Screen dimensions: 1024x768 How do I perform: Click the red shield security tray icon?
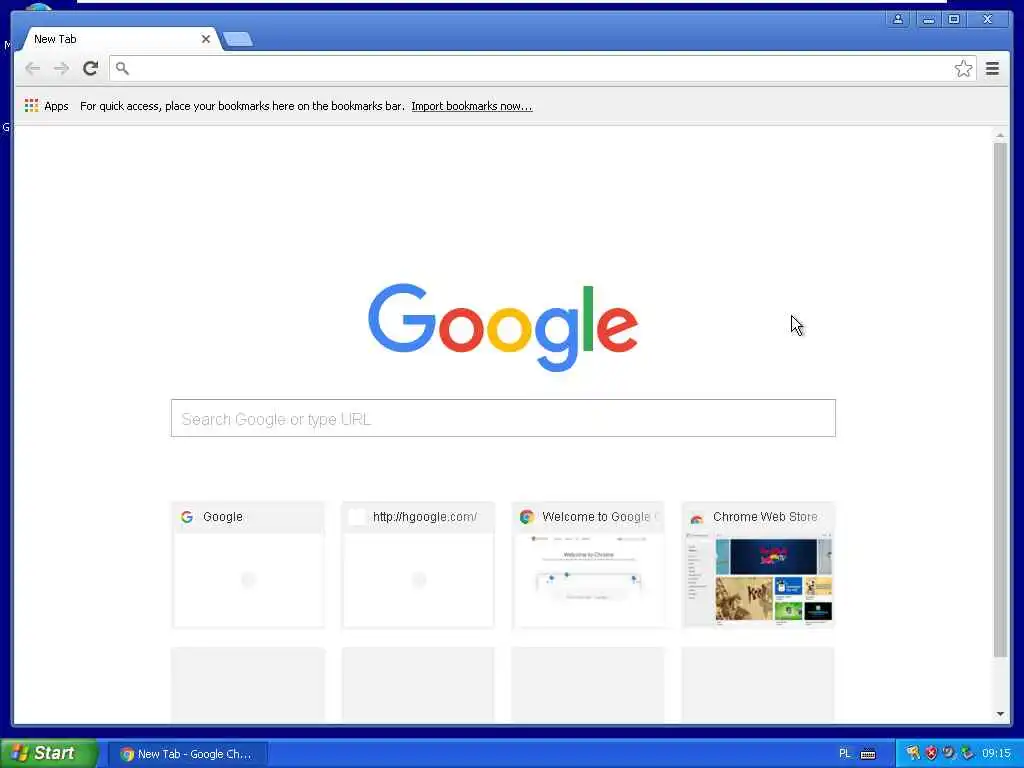pyautogui.click(x=931, y=753)
